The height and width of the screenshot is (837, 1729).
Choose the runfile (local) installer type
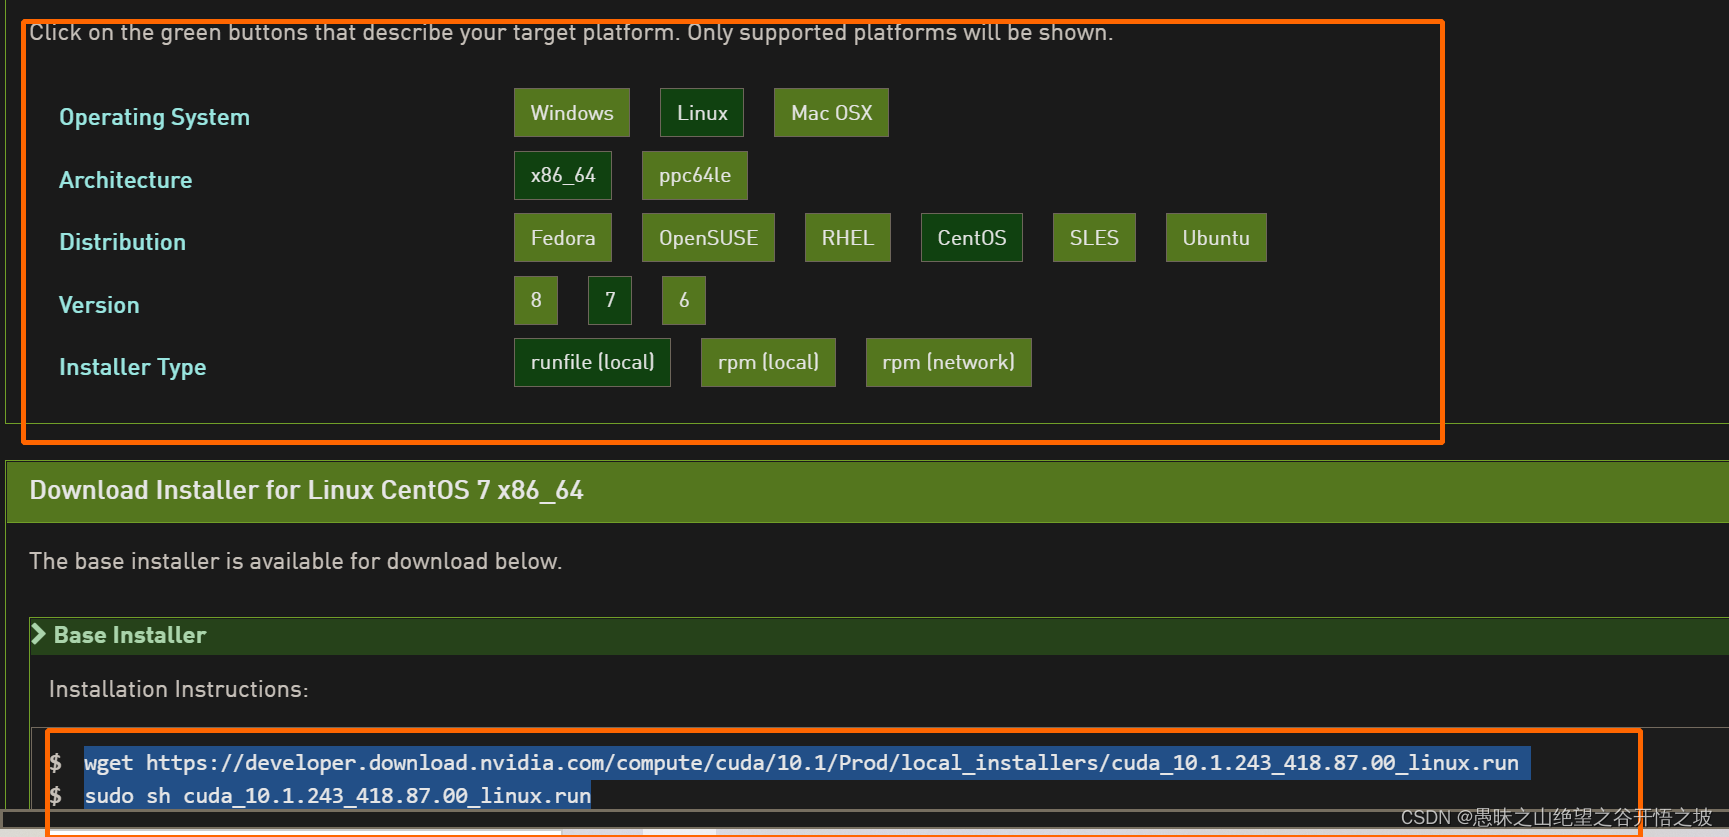(592, 362)
